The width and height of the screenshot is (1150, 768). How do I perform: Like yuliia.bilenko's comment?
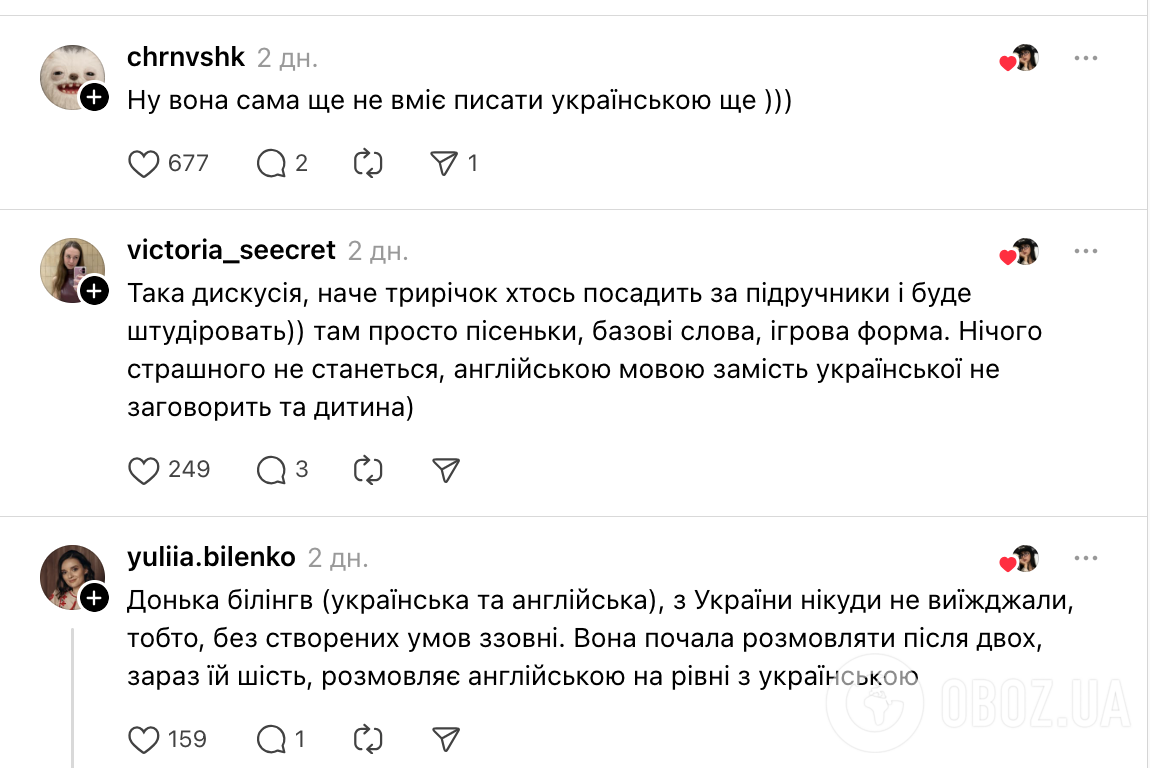tap(143, 739)
